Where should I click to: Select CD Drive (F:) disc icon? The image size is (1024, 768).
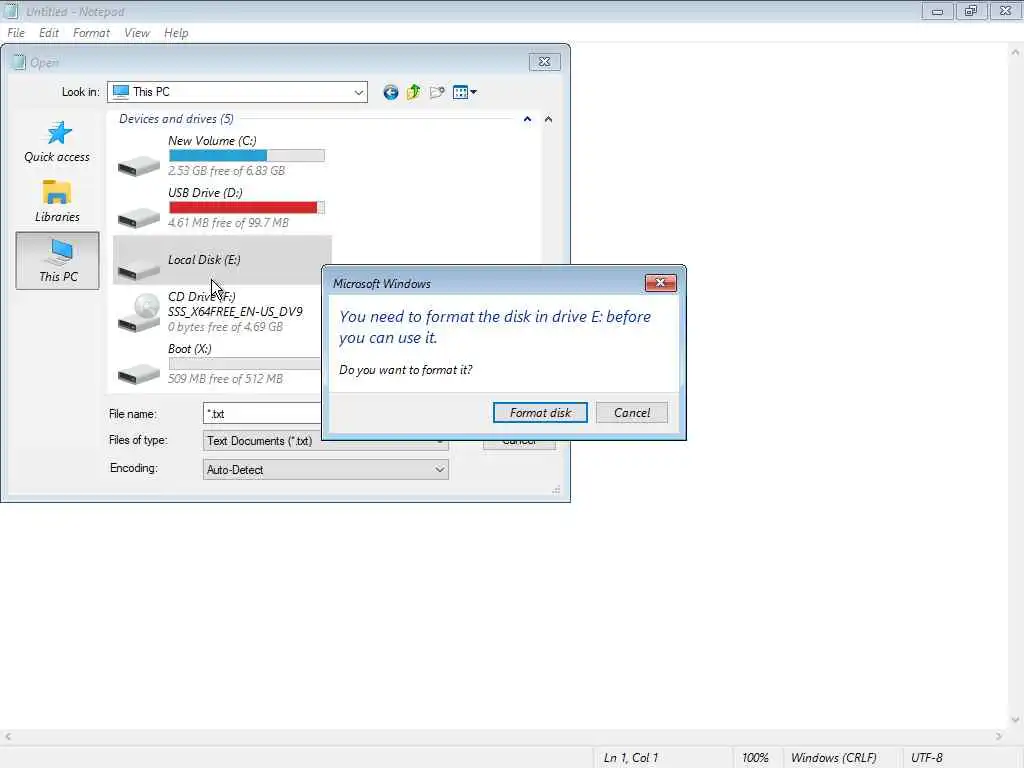click(x=138, y=313)
